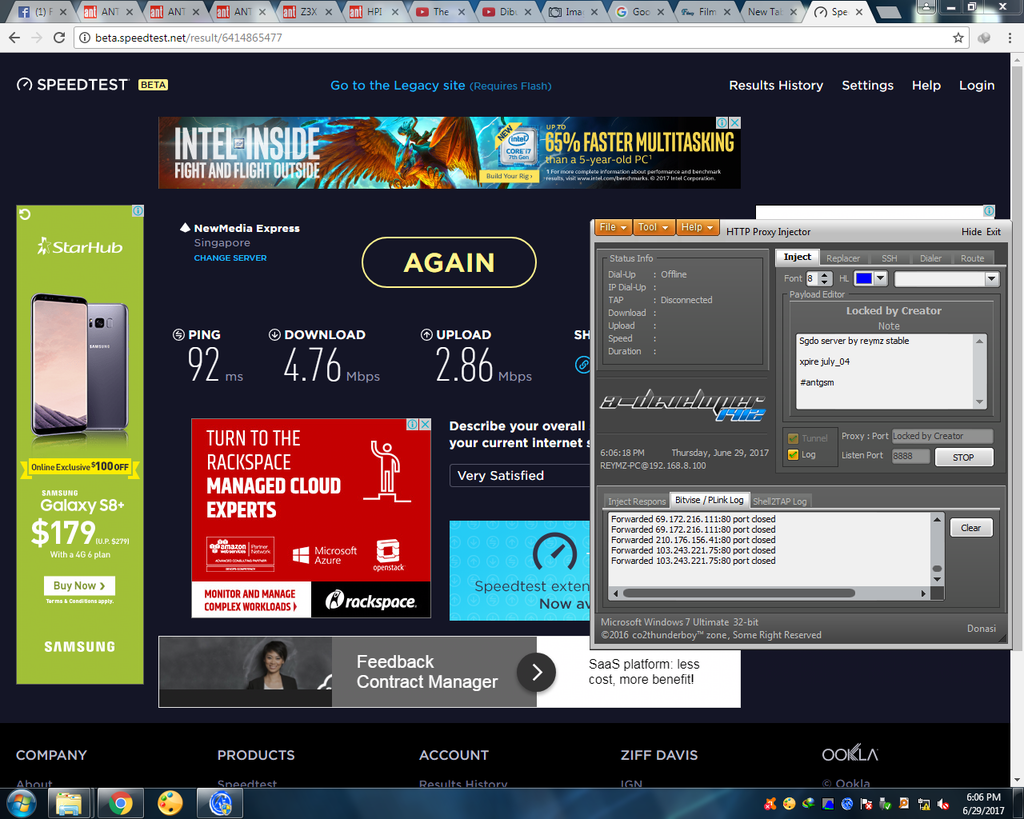
Task: Open the Inject Respons log tab
Action: [x=637, y=501]
